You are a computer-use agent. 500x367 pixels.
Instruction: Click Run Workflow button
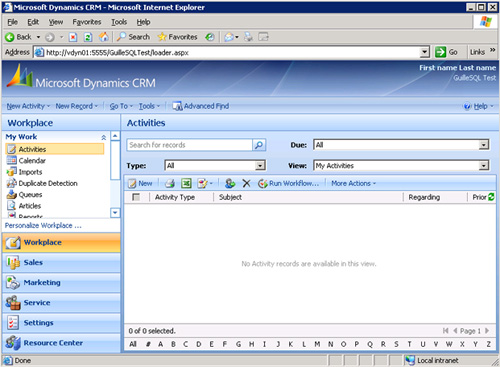click(x=289, y=183)
